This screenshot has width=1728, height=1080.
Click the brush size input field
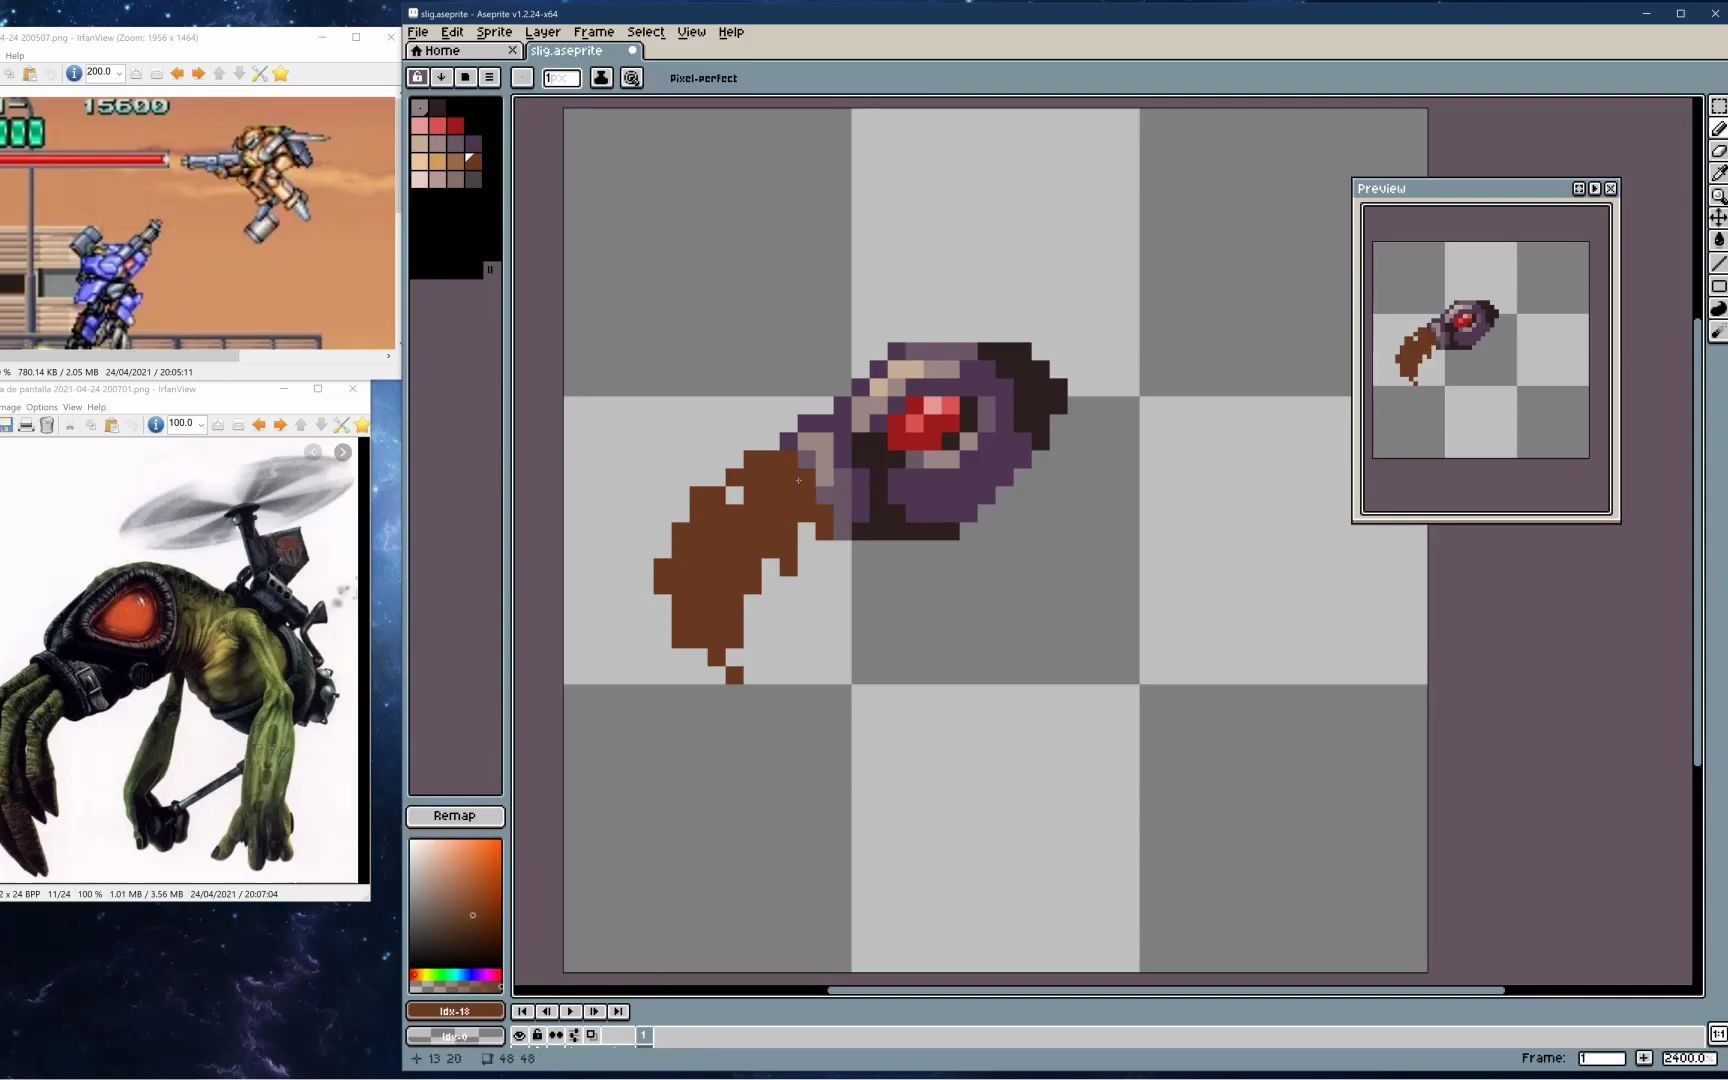[561, 78]
